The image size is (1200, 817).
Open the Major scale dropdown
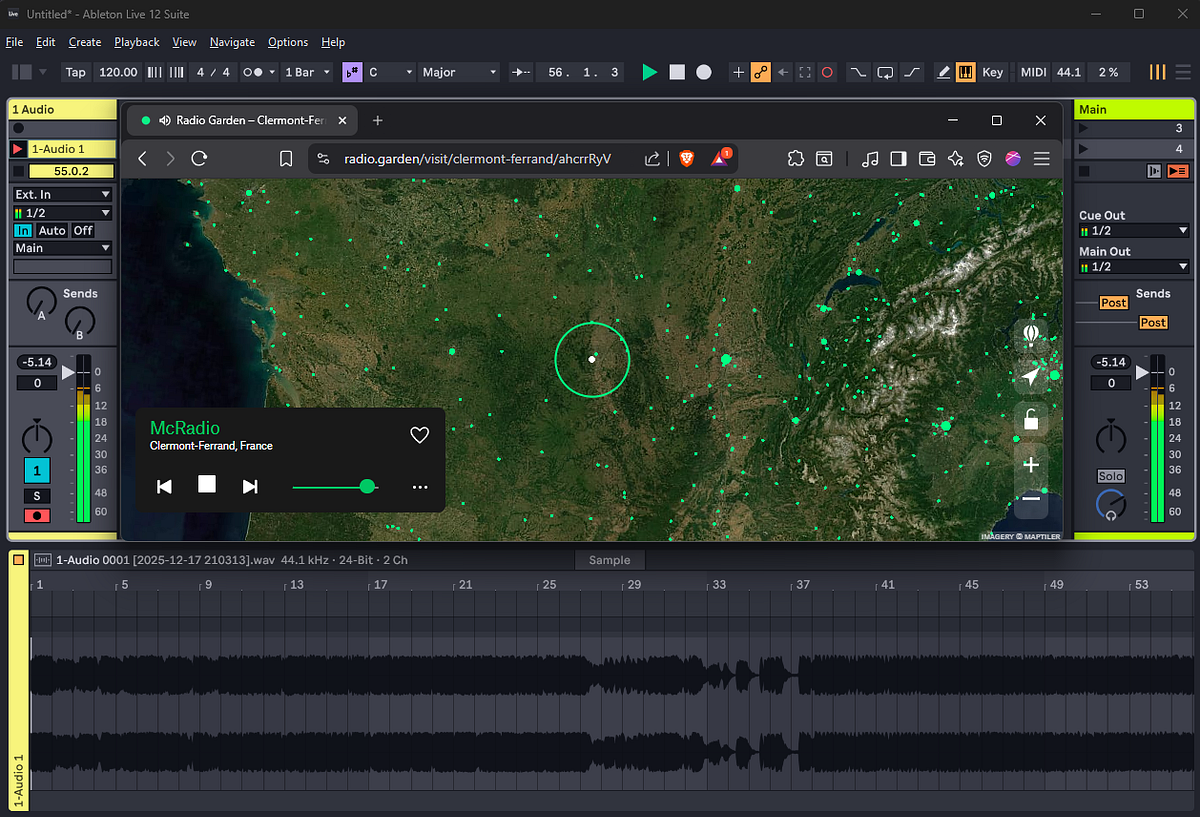tap(458, 72)
